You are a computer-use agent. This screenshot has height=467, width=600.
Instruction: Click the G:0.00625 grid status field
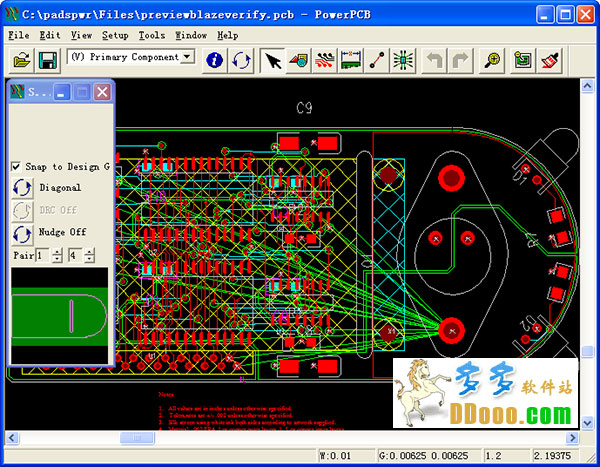click(429, 456)
